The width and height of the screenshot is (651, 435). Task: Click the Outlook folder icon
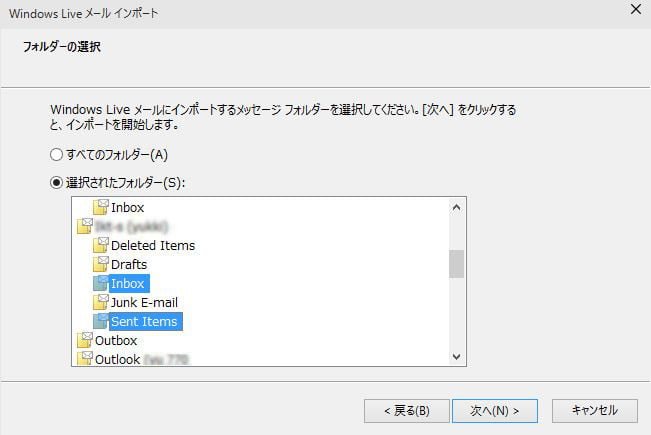coord(84,358)
